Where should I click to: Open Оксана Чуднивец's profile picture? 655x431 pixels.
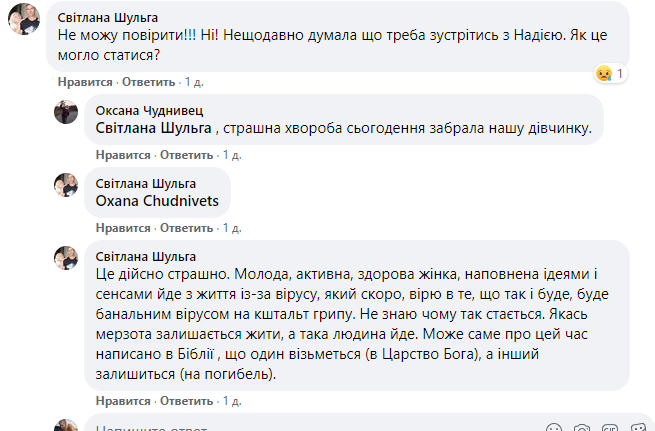tap(66, 112)
